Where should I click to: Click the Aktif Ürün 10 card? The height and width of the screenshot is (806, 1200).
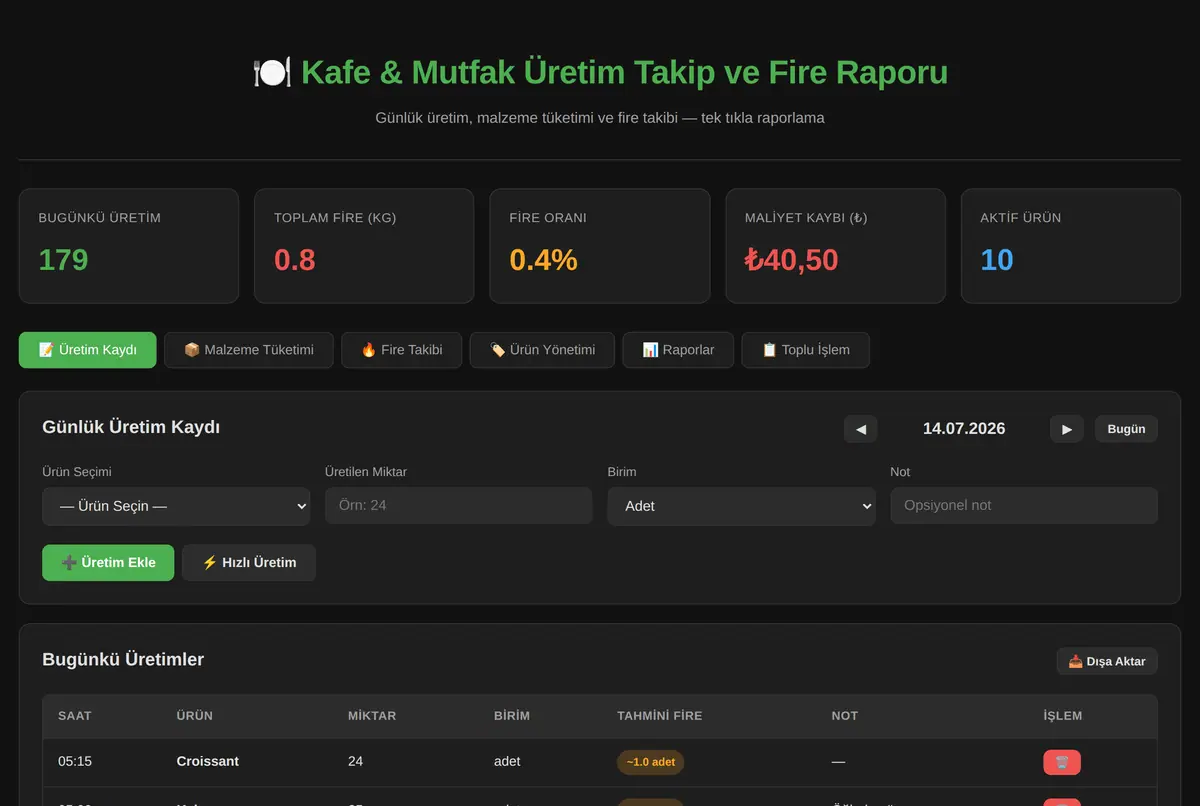[1071, 246]
